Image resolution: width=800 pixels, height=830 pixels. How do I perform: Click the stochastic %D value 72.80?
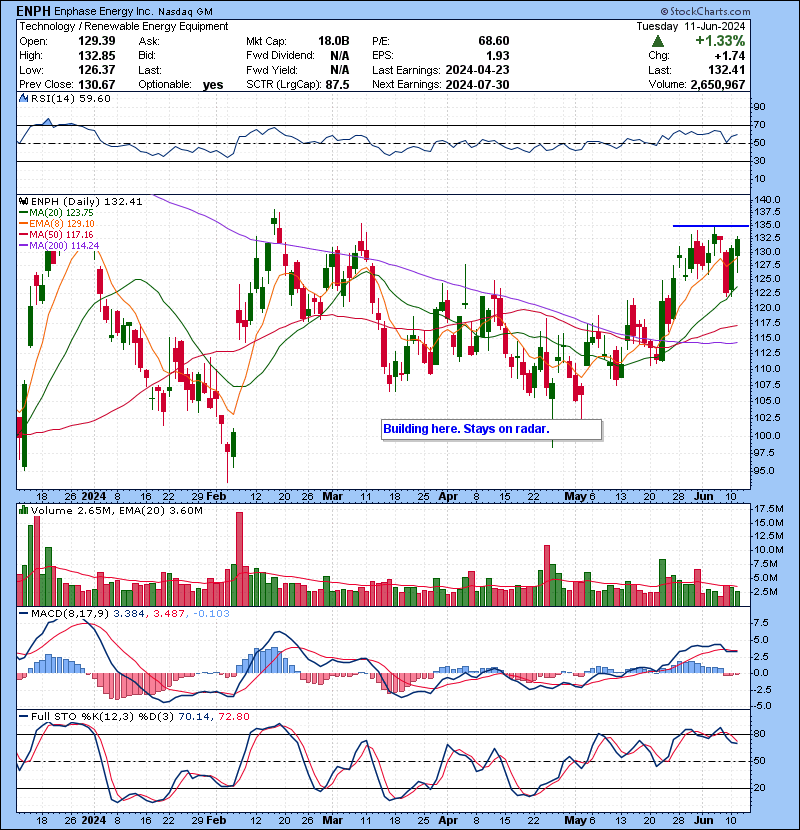click(233, 716)
